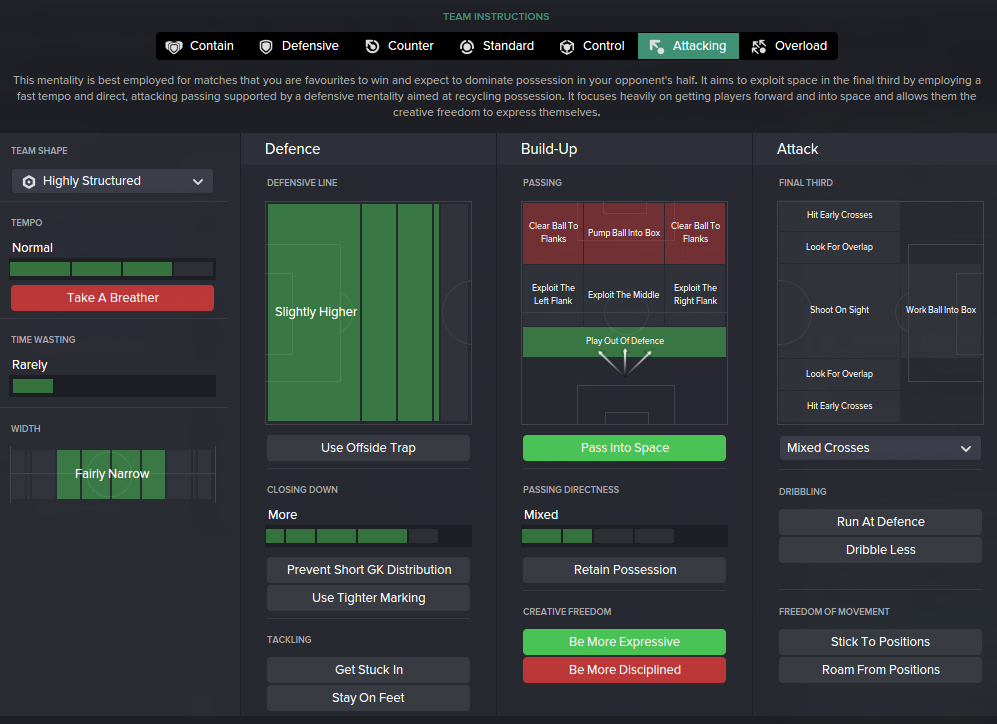
Task: Click the Attacking mentality arrow icon
Action: pyautogui.click(x=656, y=46)
